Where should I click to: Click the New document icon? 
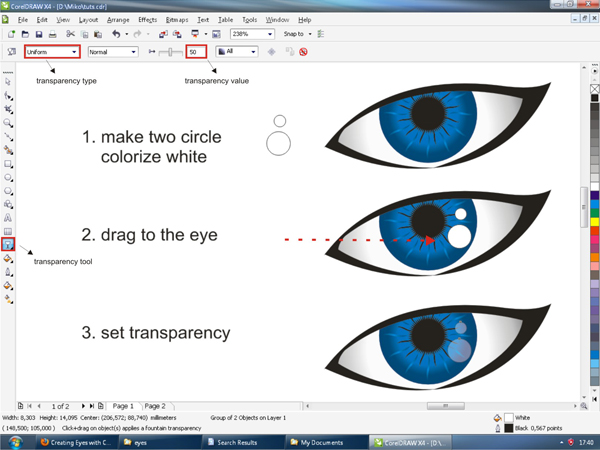pos(11,34)
